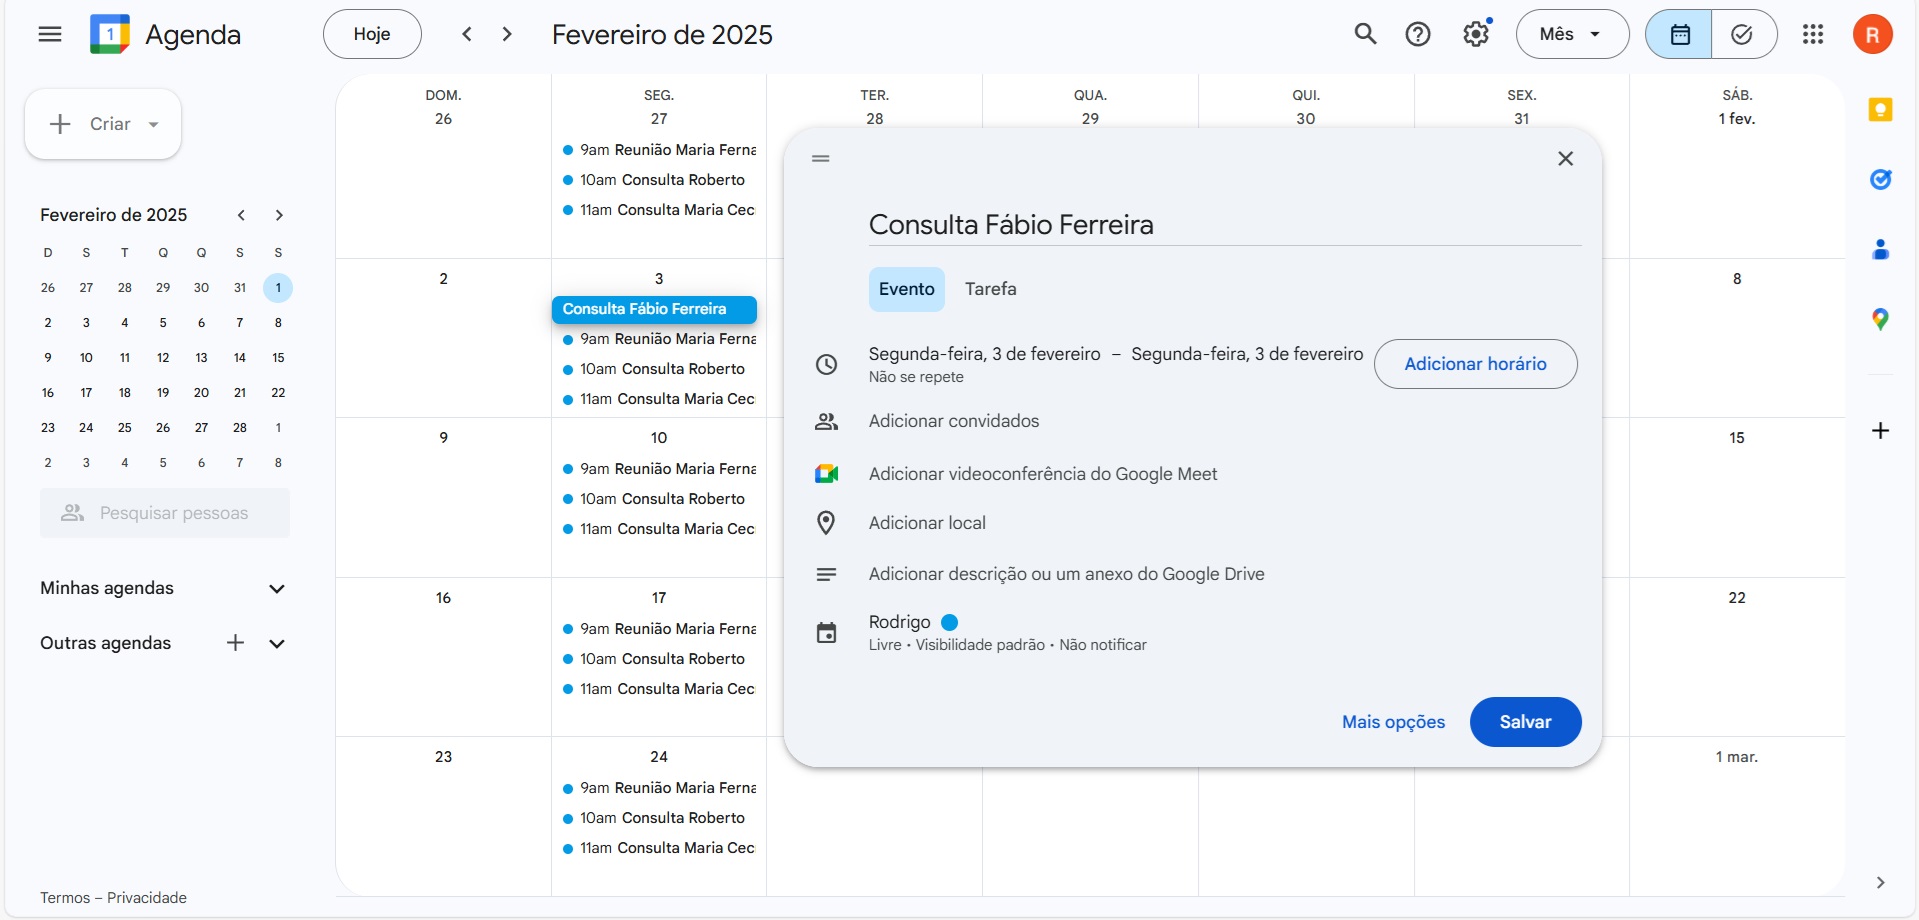Open the Google apps grid
1919x920 pixels.
[1813, 34]
